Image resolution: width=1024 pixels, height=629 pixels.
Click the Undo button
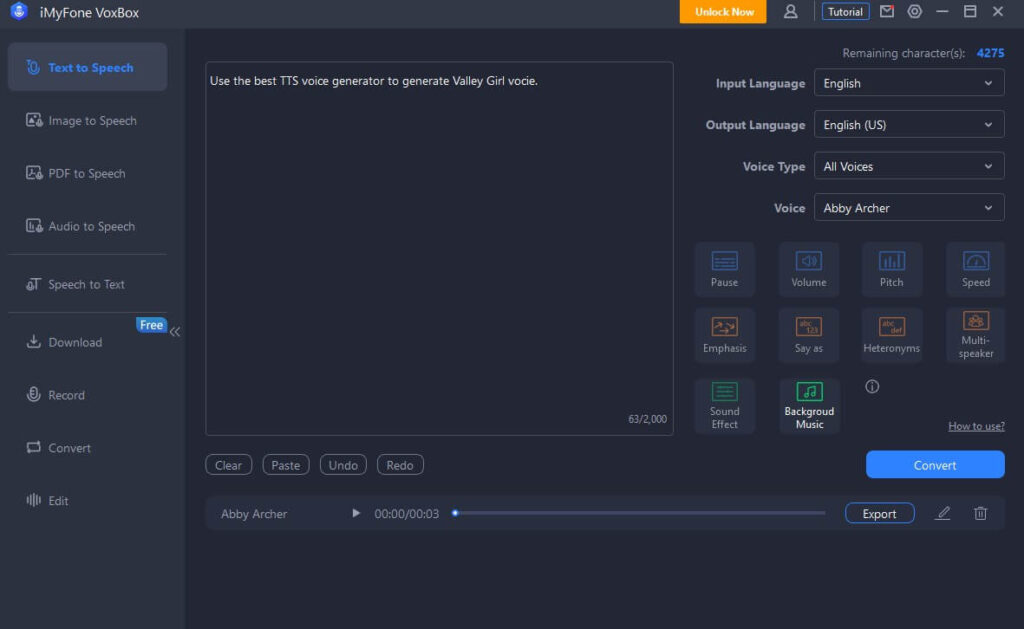pyautogui.click(x=343, y=465)
